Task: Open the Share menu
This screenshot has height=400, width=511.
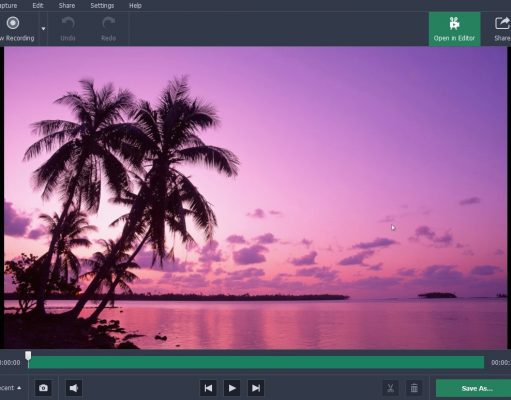Action: [67, 6]
